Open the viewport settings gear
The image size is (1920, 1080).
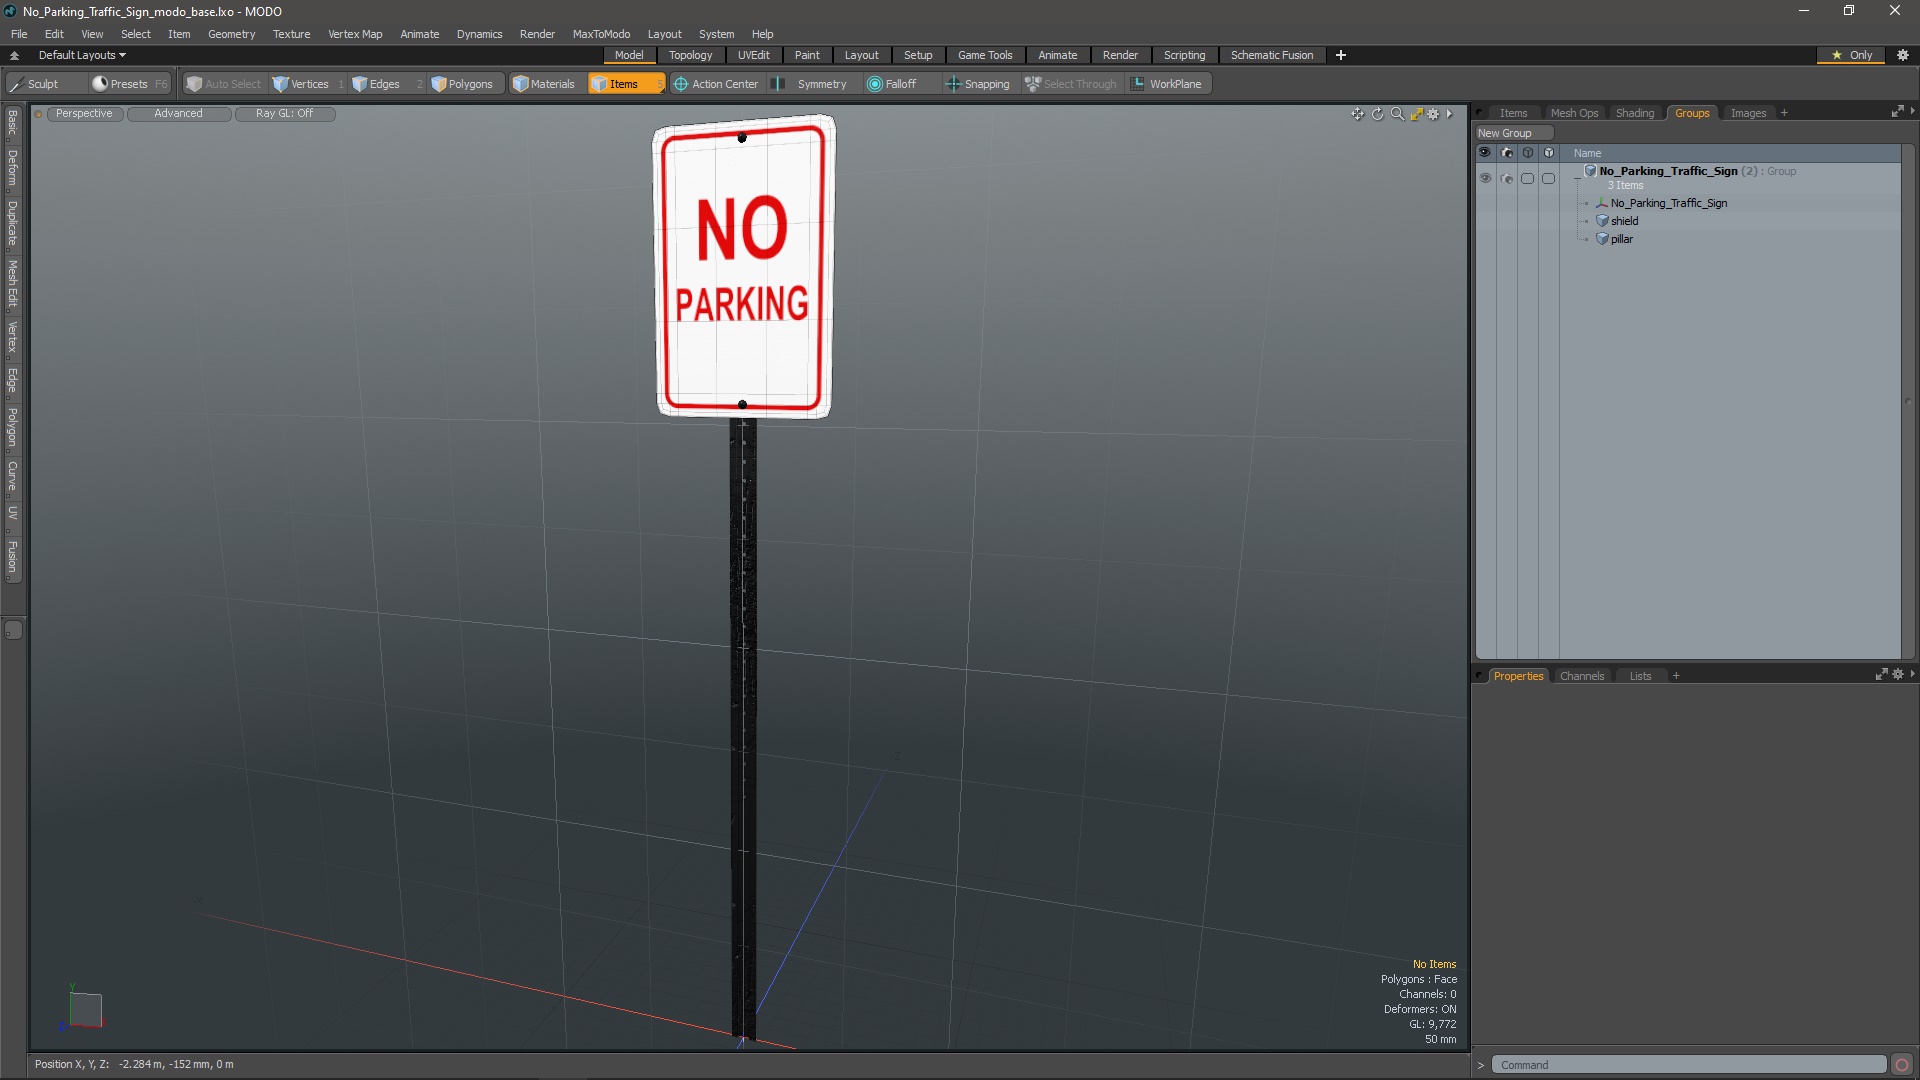(x=1433, y=114)
